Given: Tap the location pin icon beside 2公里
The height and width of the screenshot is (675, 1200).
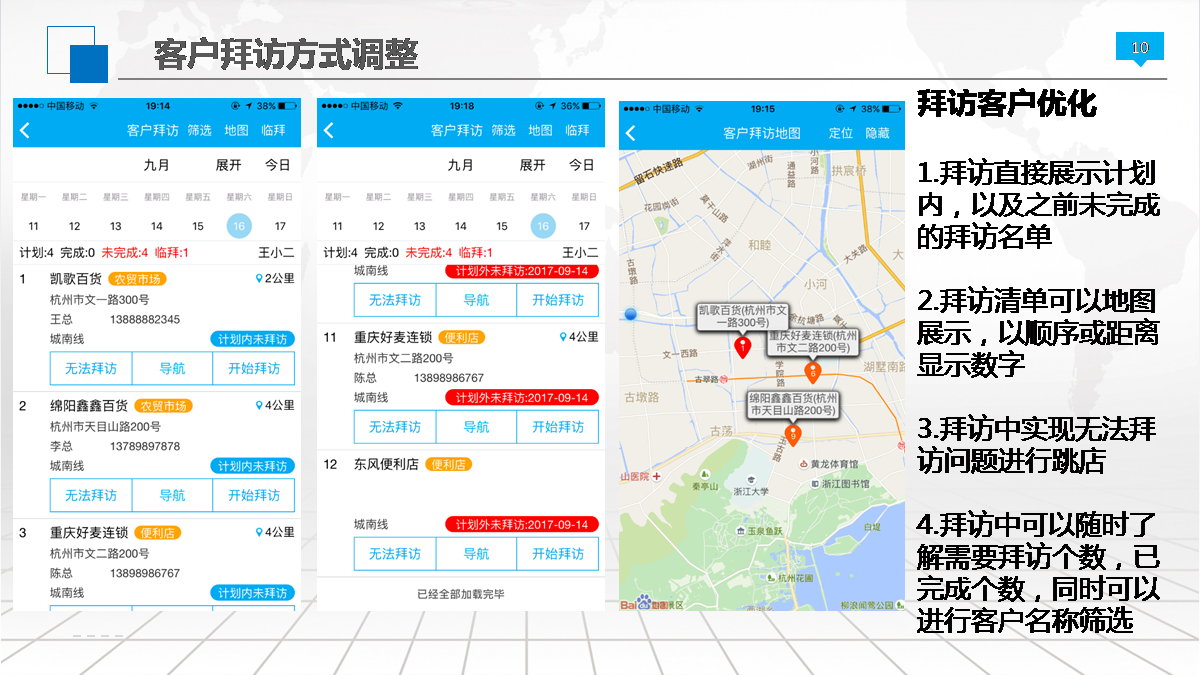Looking at the screenshot, I should (259, 279).
